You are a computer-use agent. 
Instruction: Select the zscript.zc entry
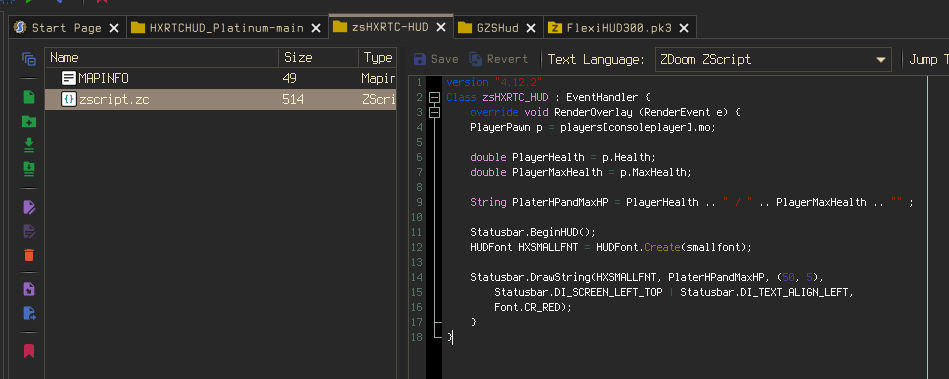[x=220, y=99]
